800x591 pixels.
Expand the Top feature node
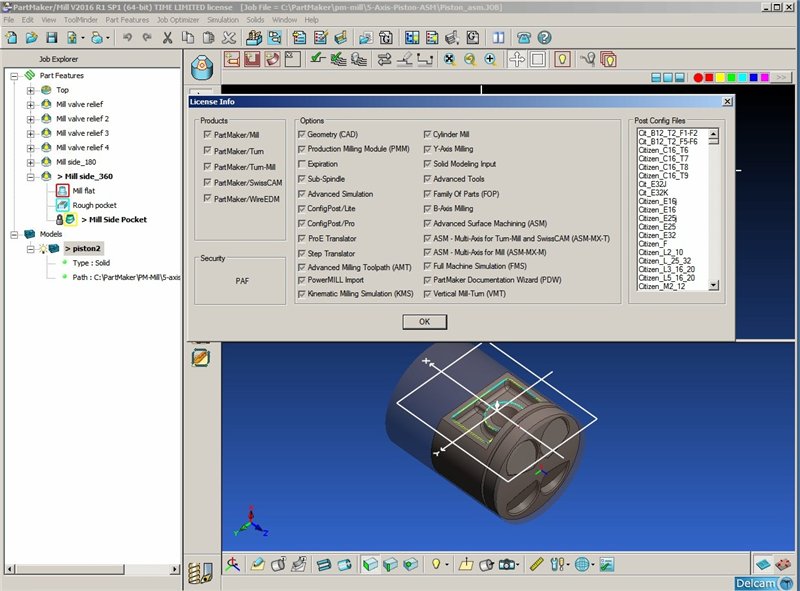click(31, 90)
